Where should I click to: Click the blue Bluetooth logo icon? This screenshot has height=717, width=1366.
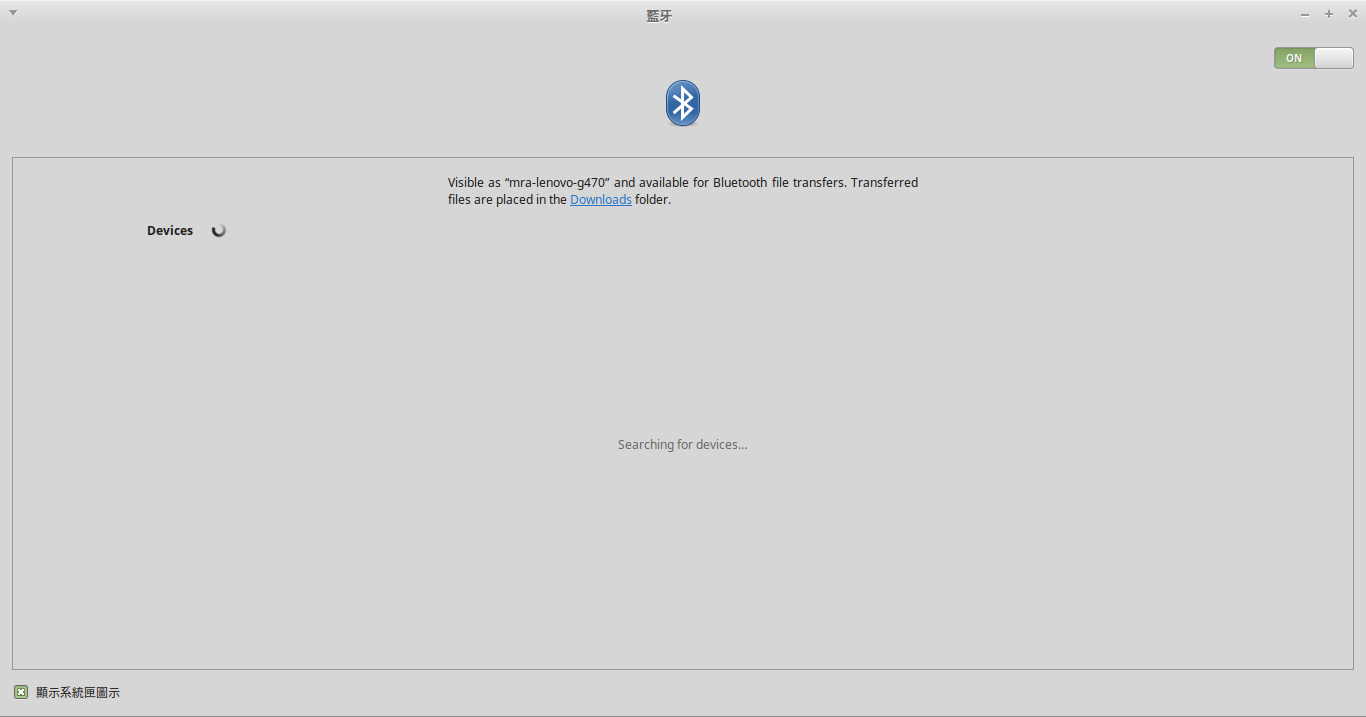[x=683, y=103]
